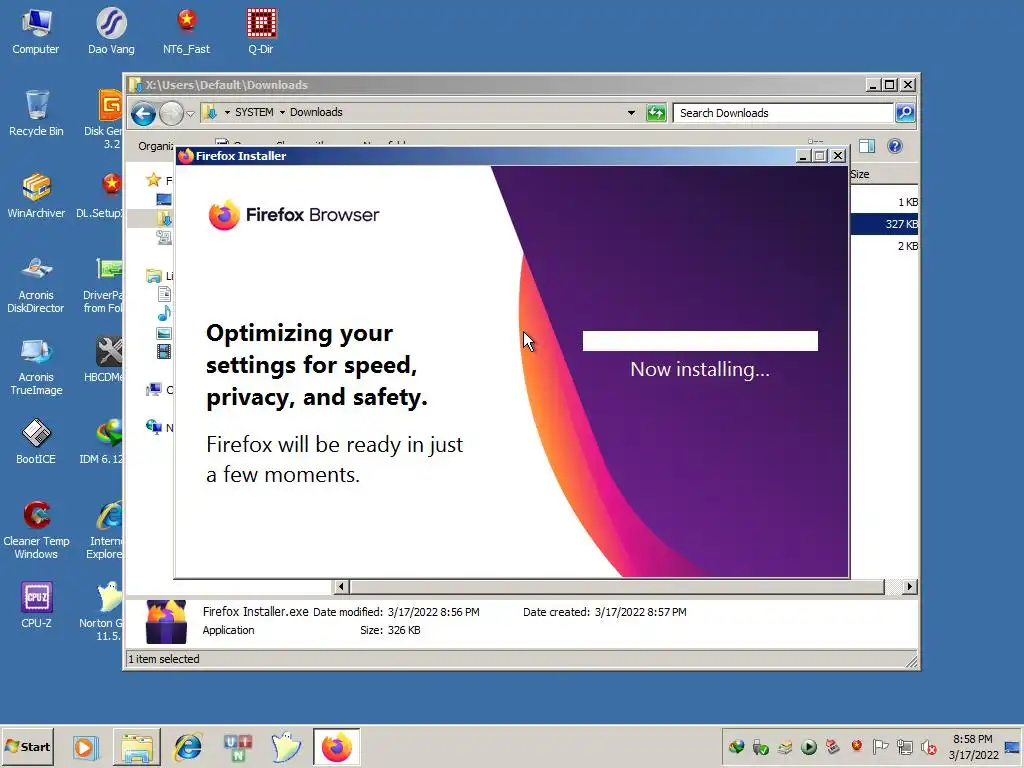Image resolution: width=1024 pixels, height=768 pixels.
Task: Toggle the Explorer preview pane button
Action: pyautogui.click(x=867, y=146)
